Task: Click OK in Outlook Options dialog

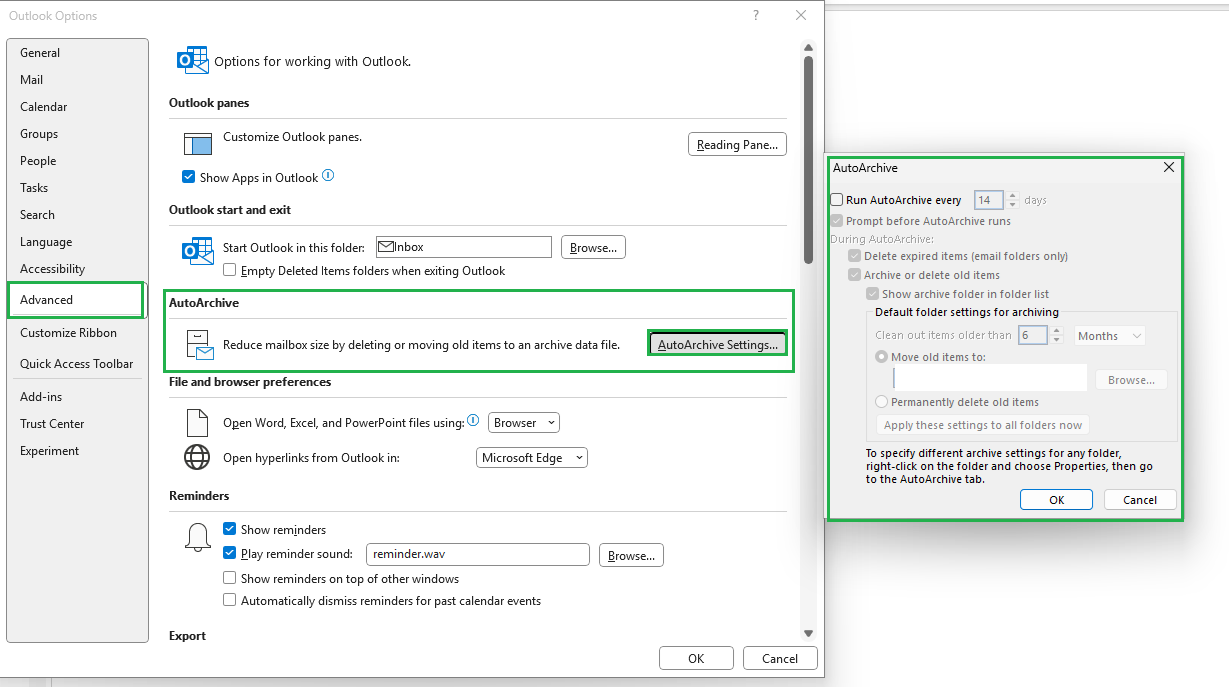Action: tap(697, 658)
